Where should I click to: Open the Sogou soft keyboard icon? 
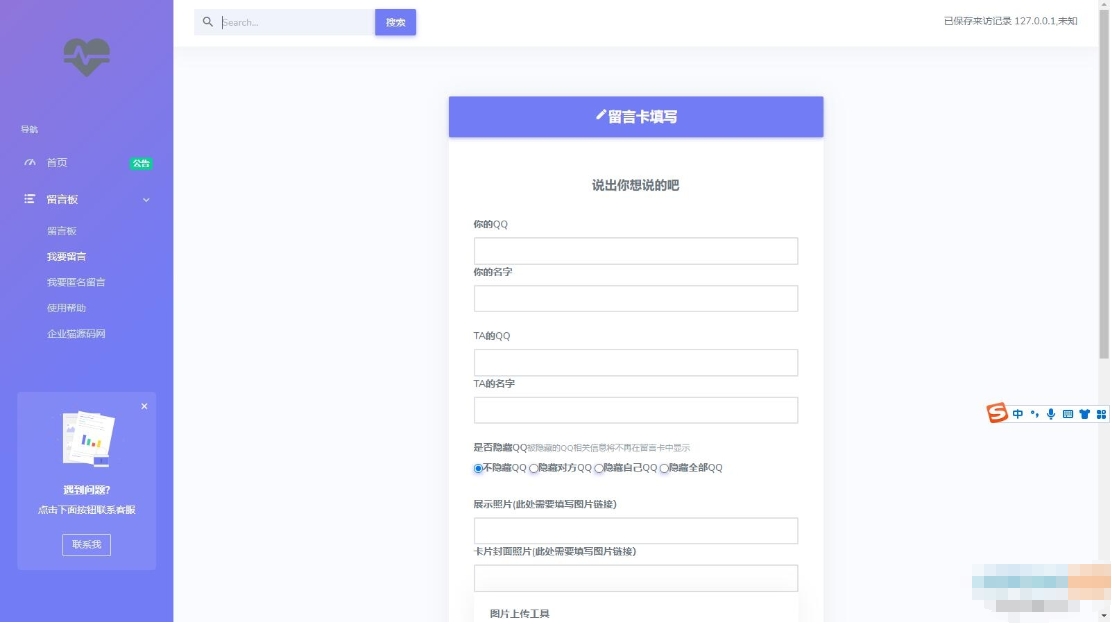[x=1068, y=414]
